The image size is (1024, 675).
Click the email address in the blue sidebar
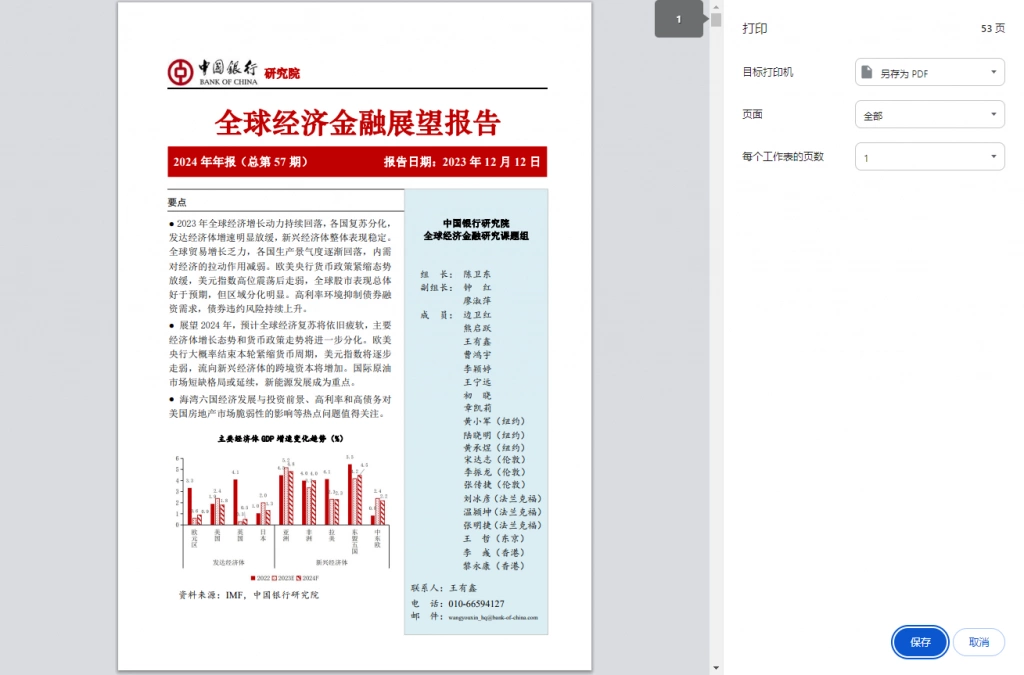(x=493, y=618)
